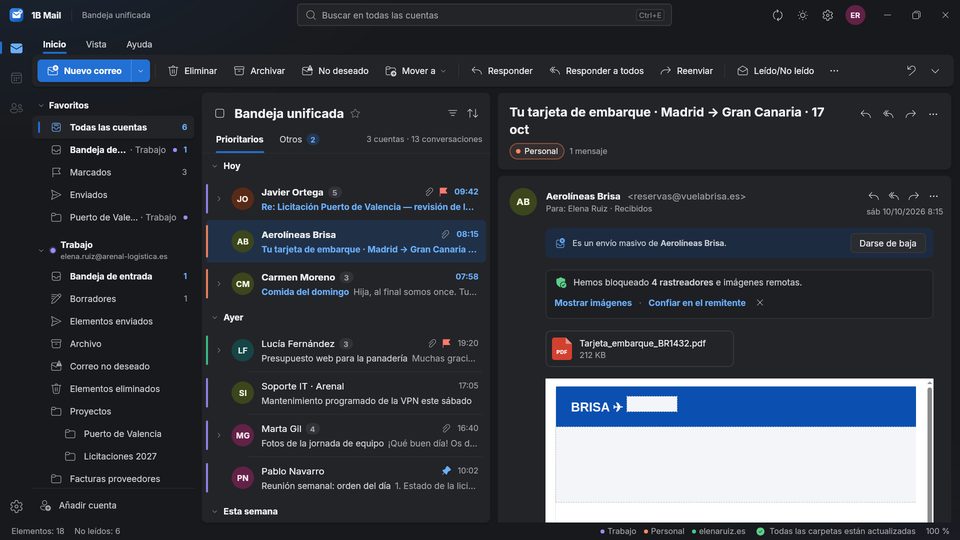The image size is (960, 540).
Task: Select the Otros tab
Action: [x=298, y=140]
